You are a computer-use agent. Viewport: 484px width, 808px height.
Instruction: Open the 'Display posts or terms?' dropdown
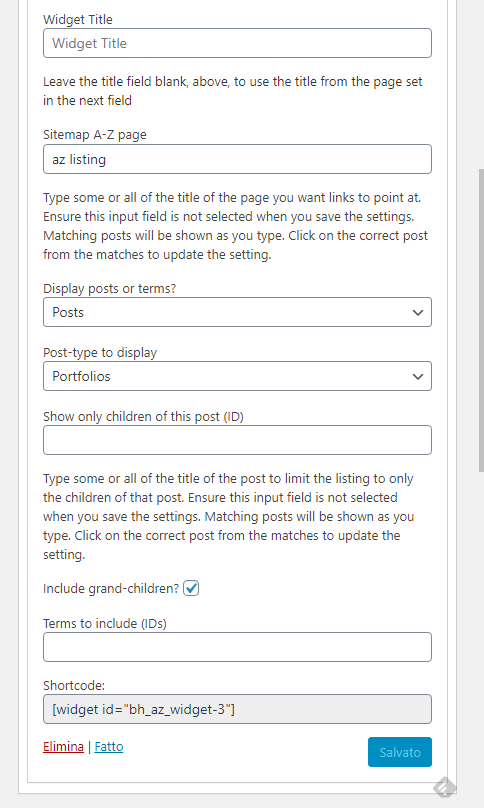[x=237, y=312]
